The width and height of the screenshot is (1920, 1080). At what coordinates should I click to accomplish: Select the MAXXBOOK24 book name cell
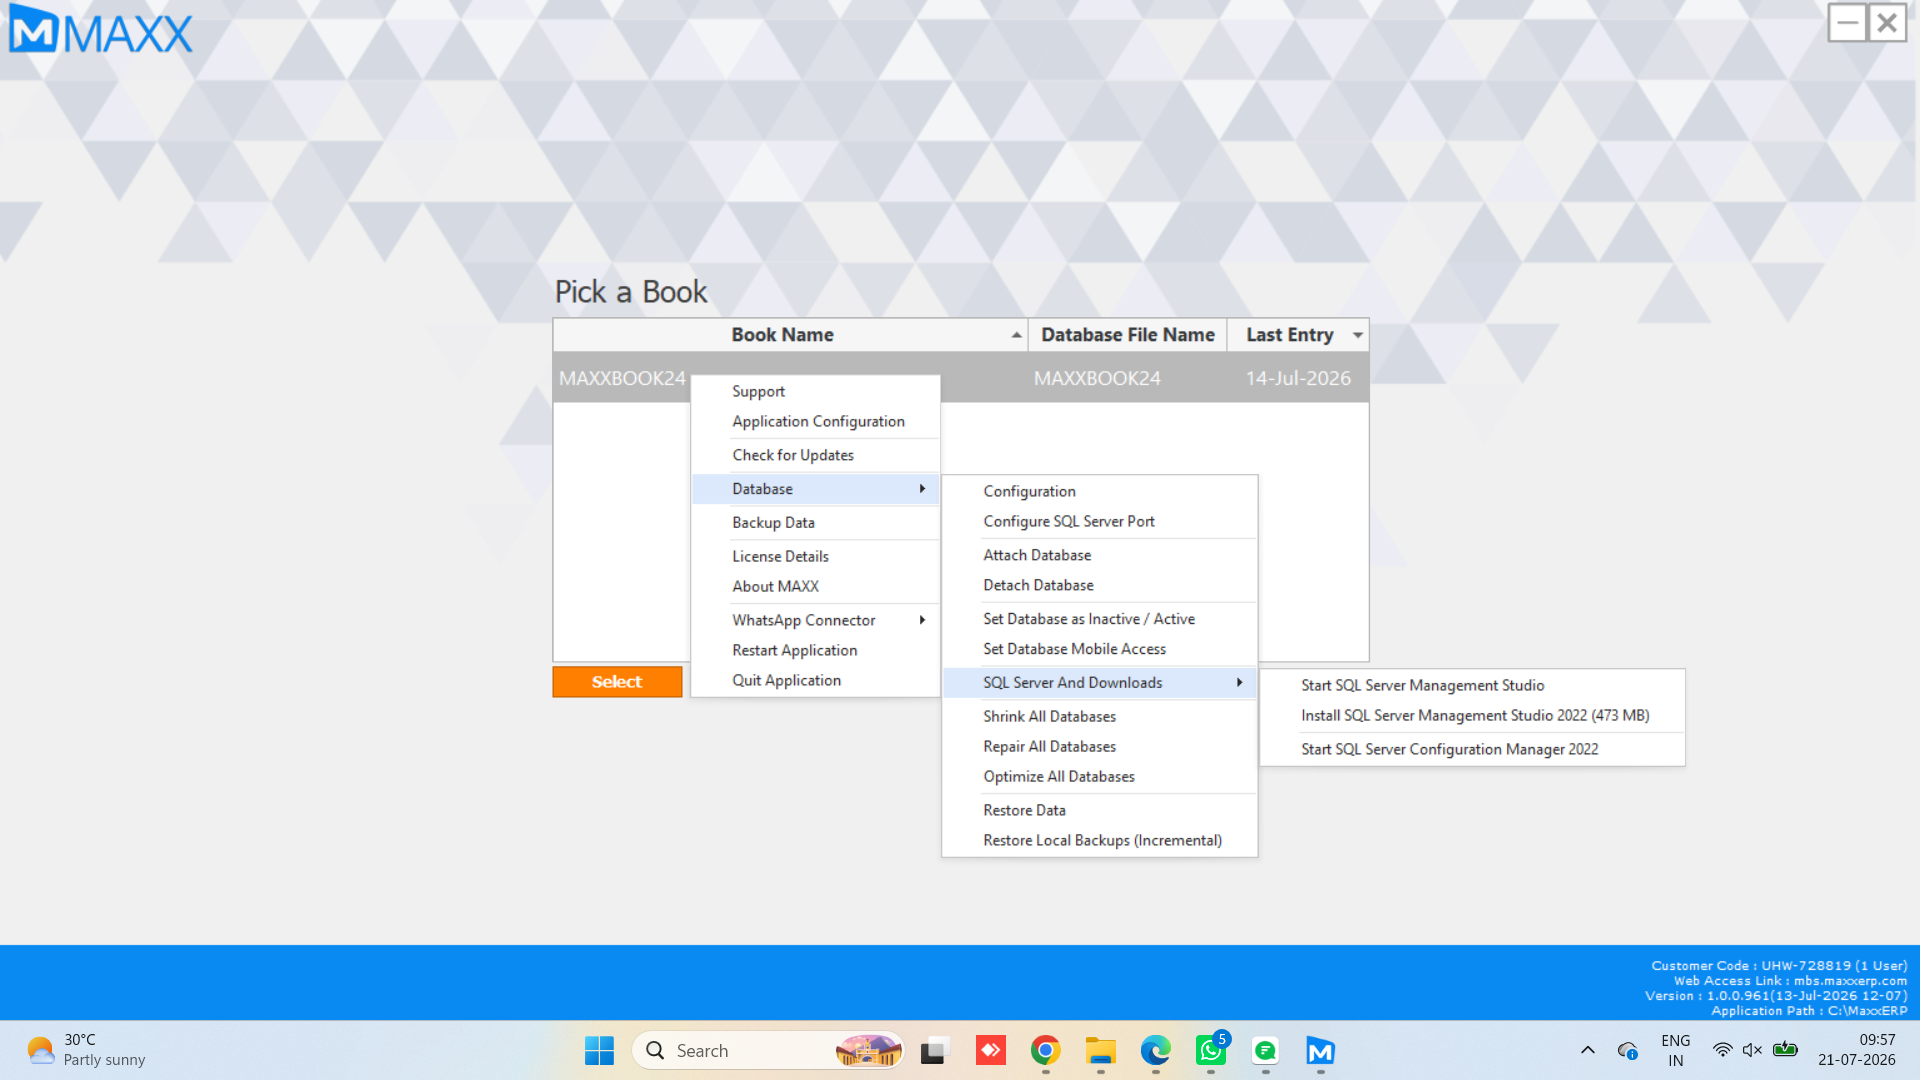coord(622,378)
